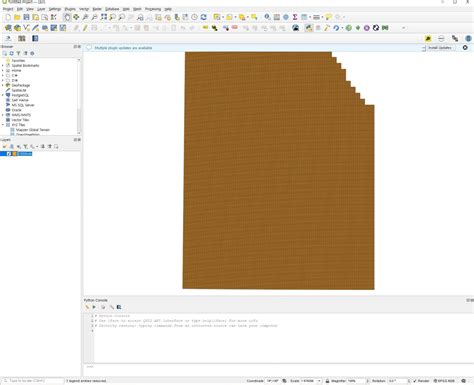Image resolution: width=474 pixels, height=385 pixels.
Task: Toggle the Render checkbox in status bar
Action: (415, 381)
